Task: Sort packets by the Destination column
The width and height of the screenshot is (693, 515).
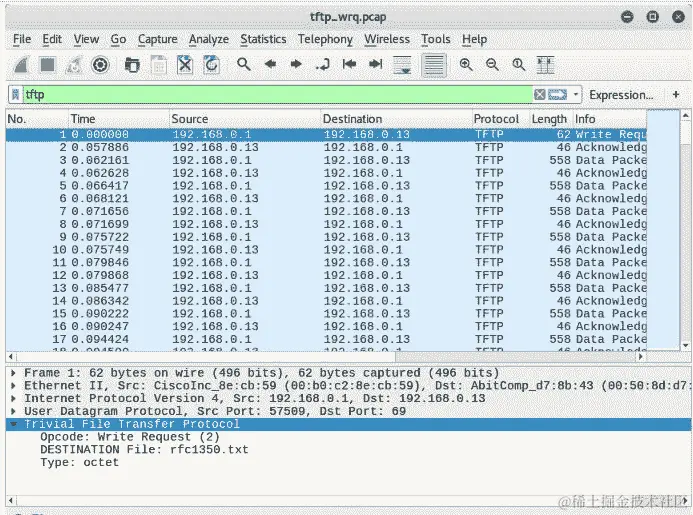Action: point(396,119)
